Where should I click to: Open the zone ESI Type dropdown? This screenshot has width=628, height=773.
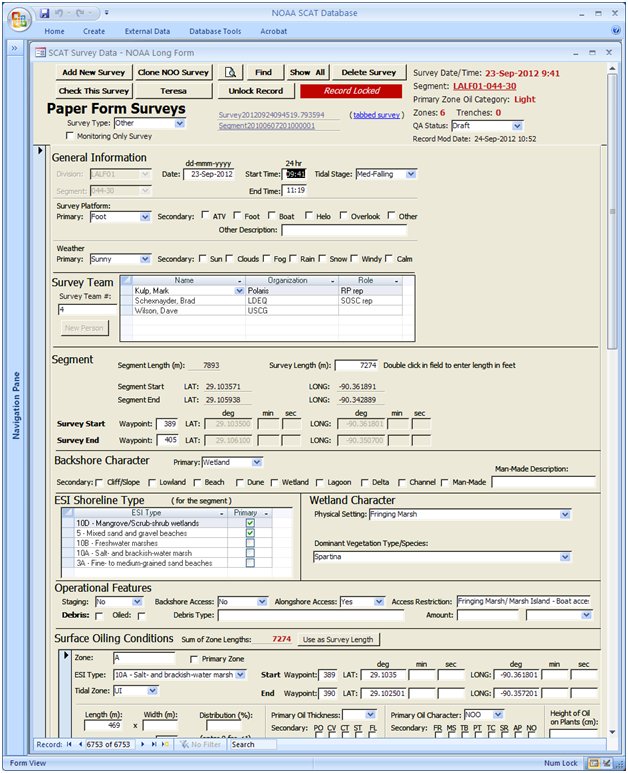(240, 675)
